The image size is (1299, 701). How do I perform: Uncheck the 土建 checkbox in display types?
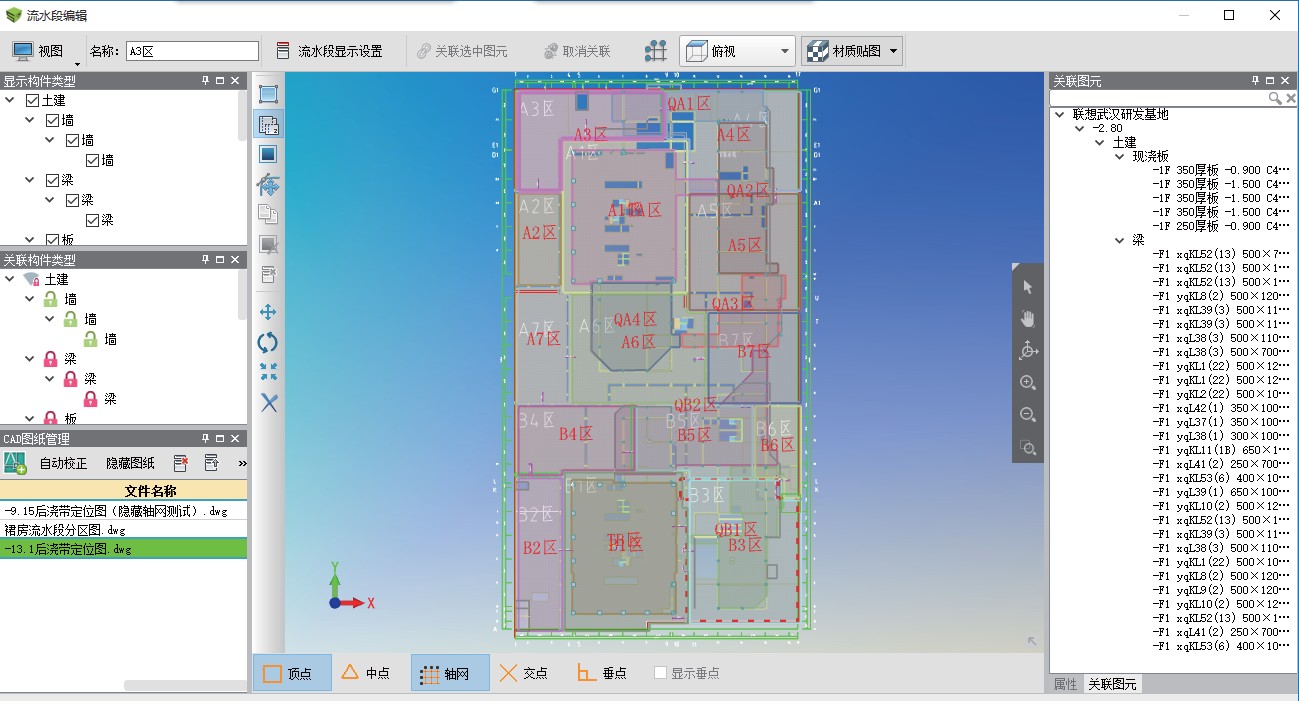[32, 101]
